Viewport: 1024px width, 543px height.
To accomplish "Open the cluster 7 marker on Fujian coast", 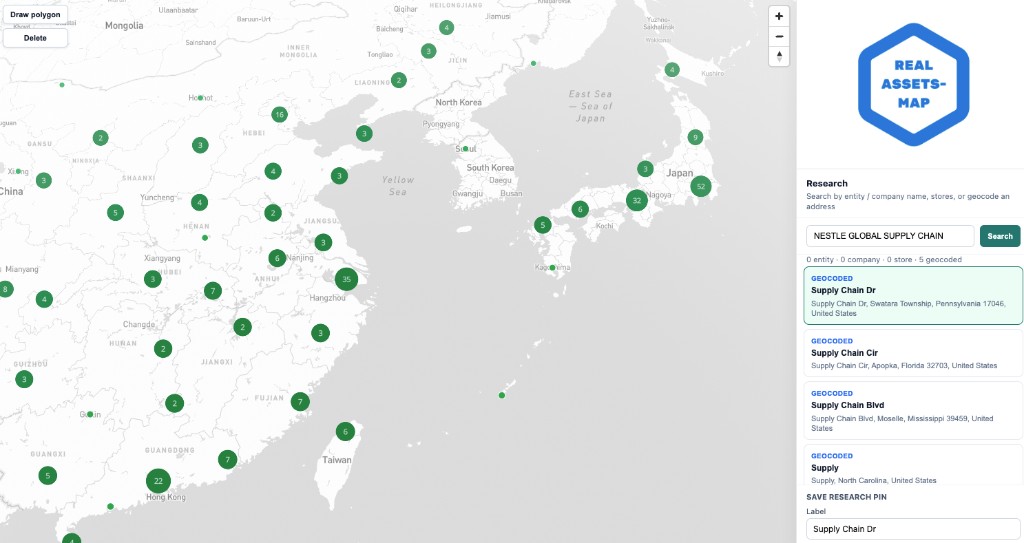I will click(300, 402).
